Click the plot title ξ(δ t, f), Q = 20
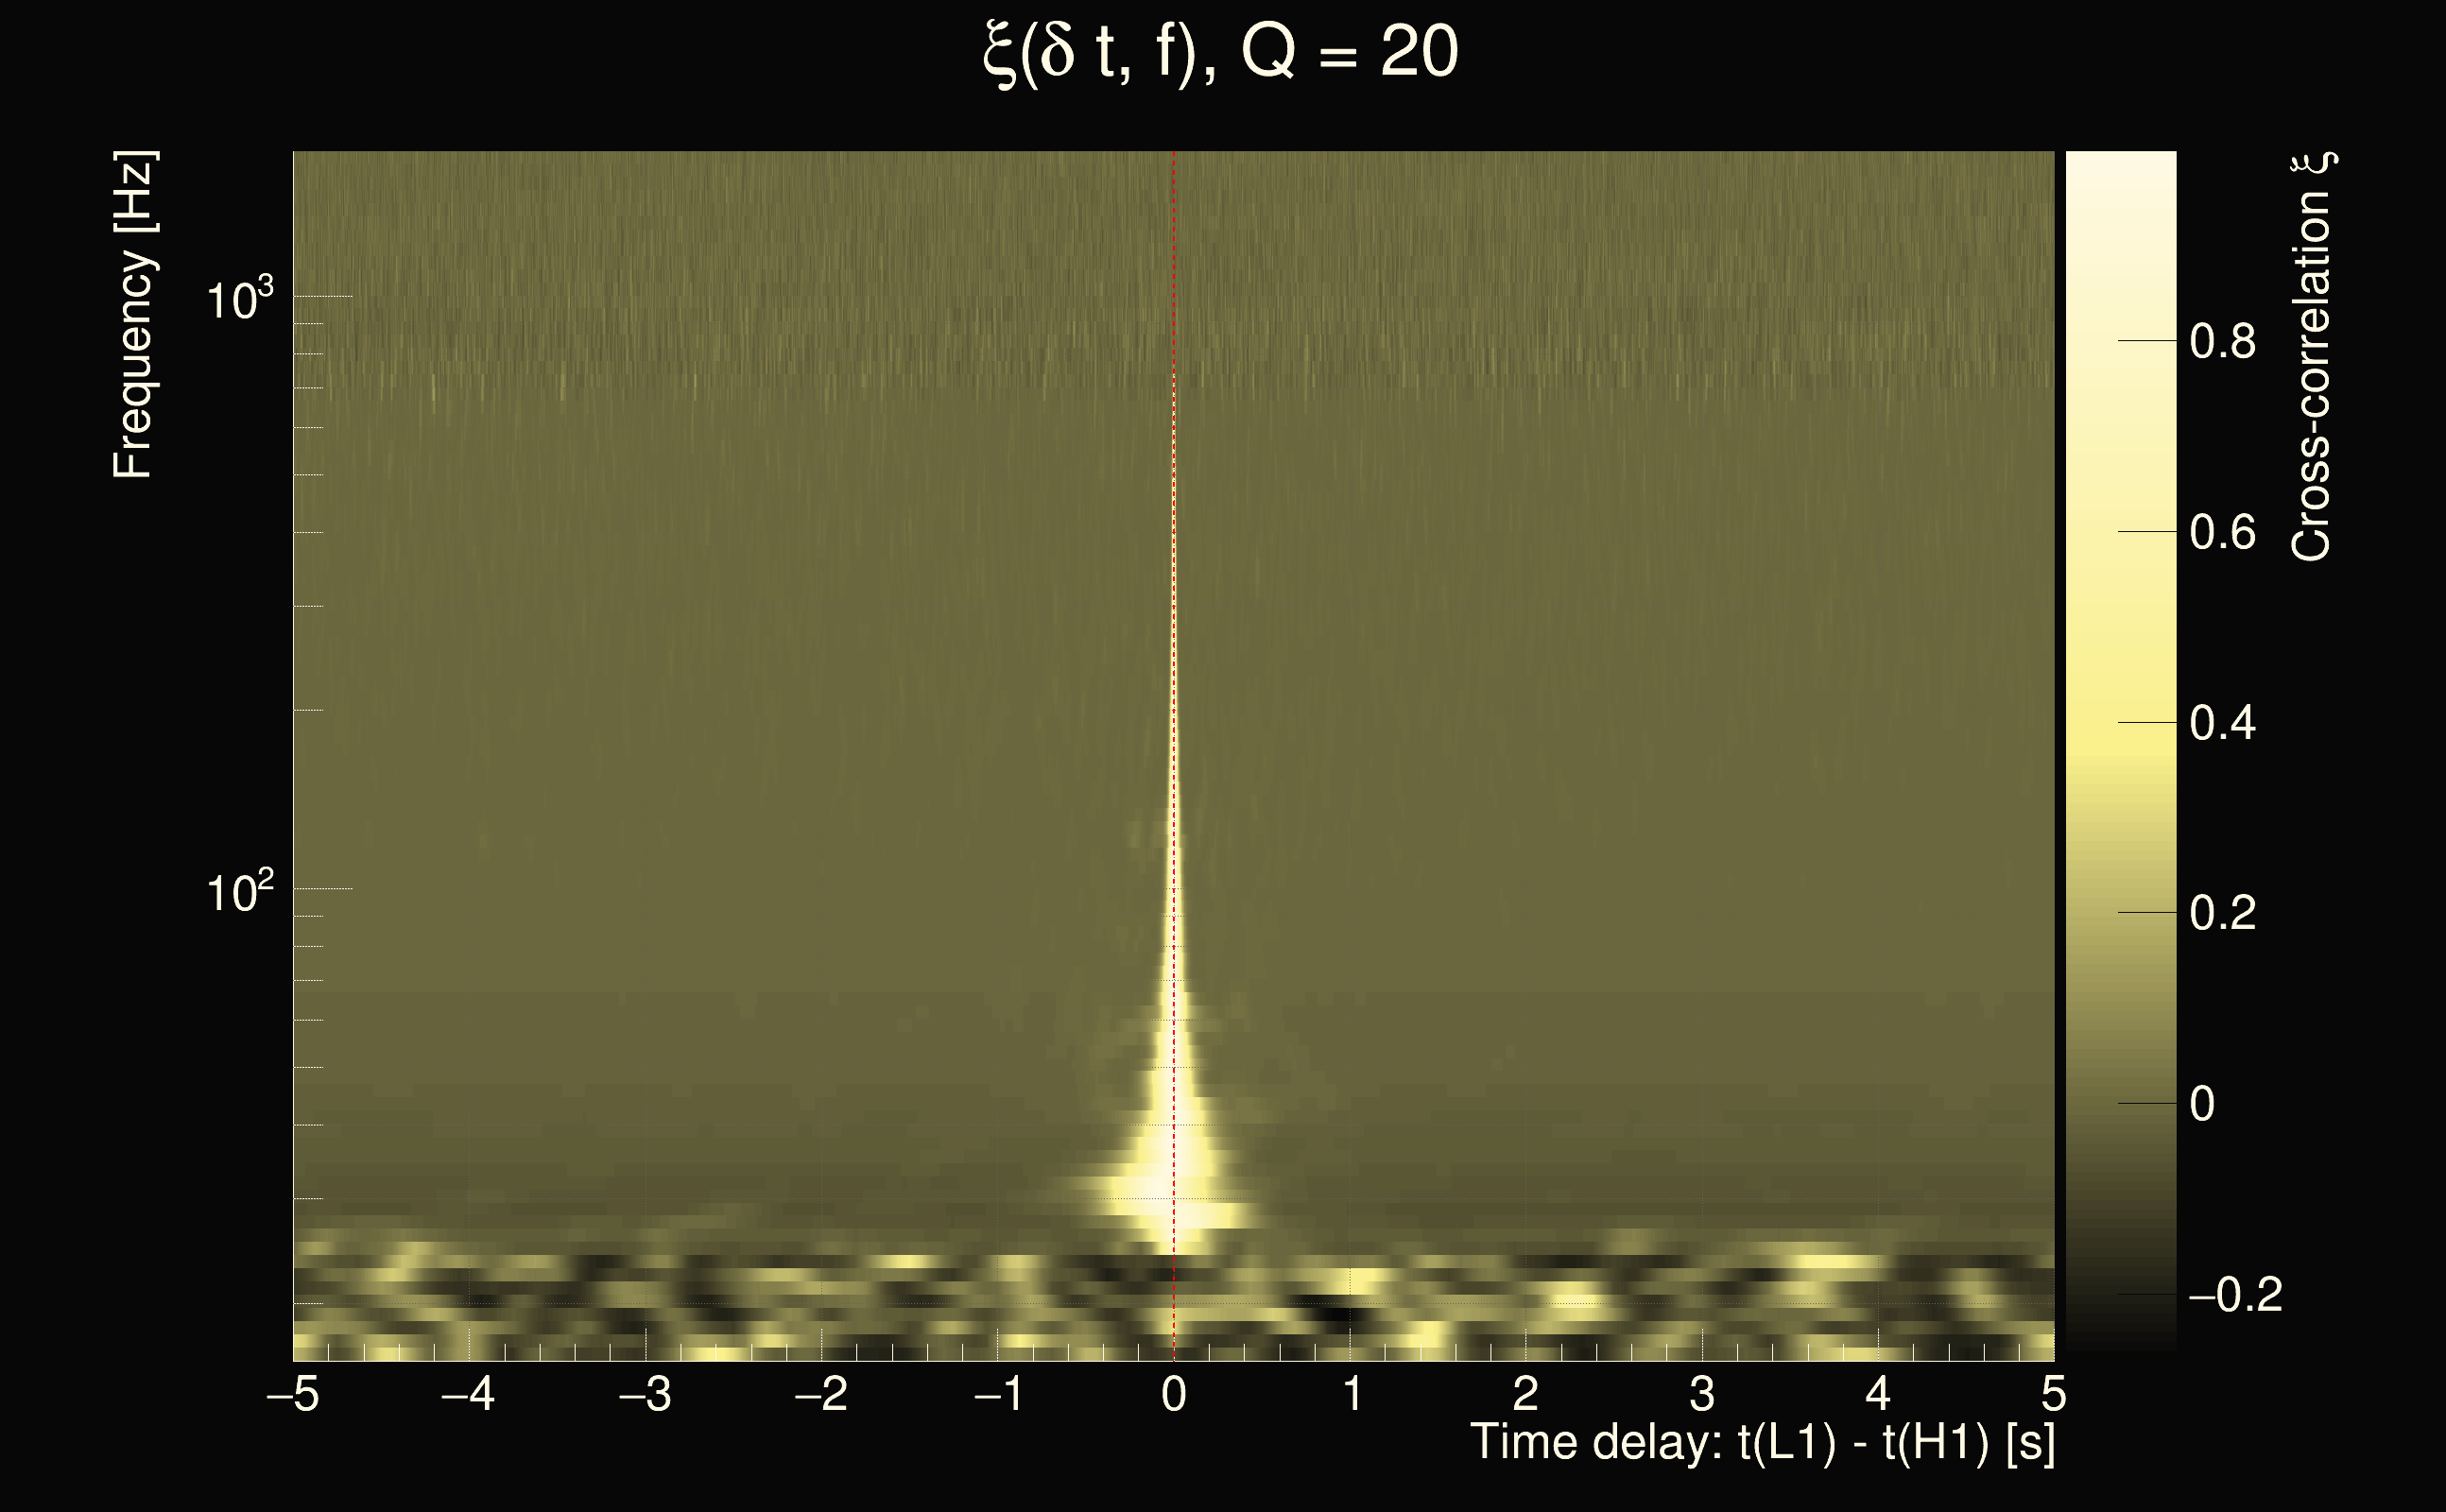 point(1220,54)
